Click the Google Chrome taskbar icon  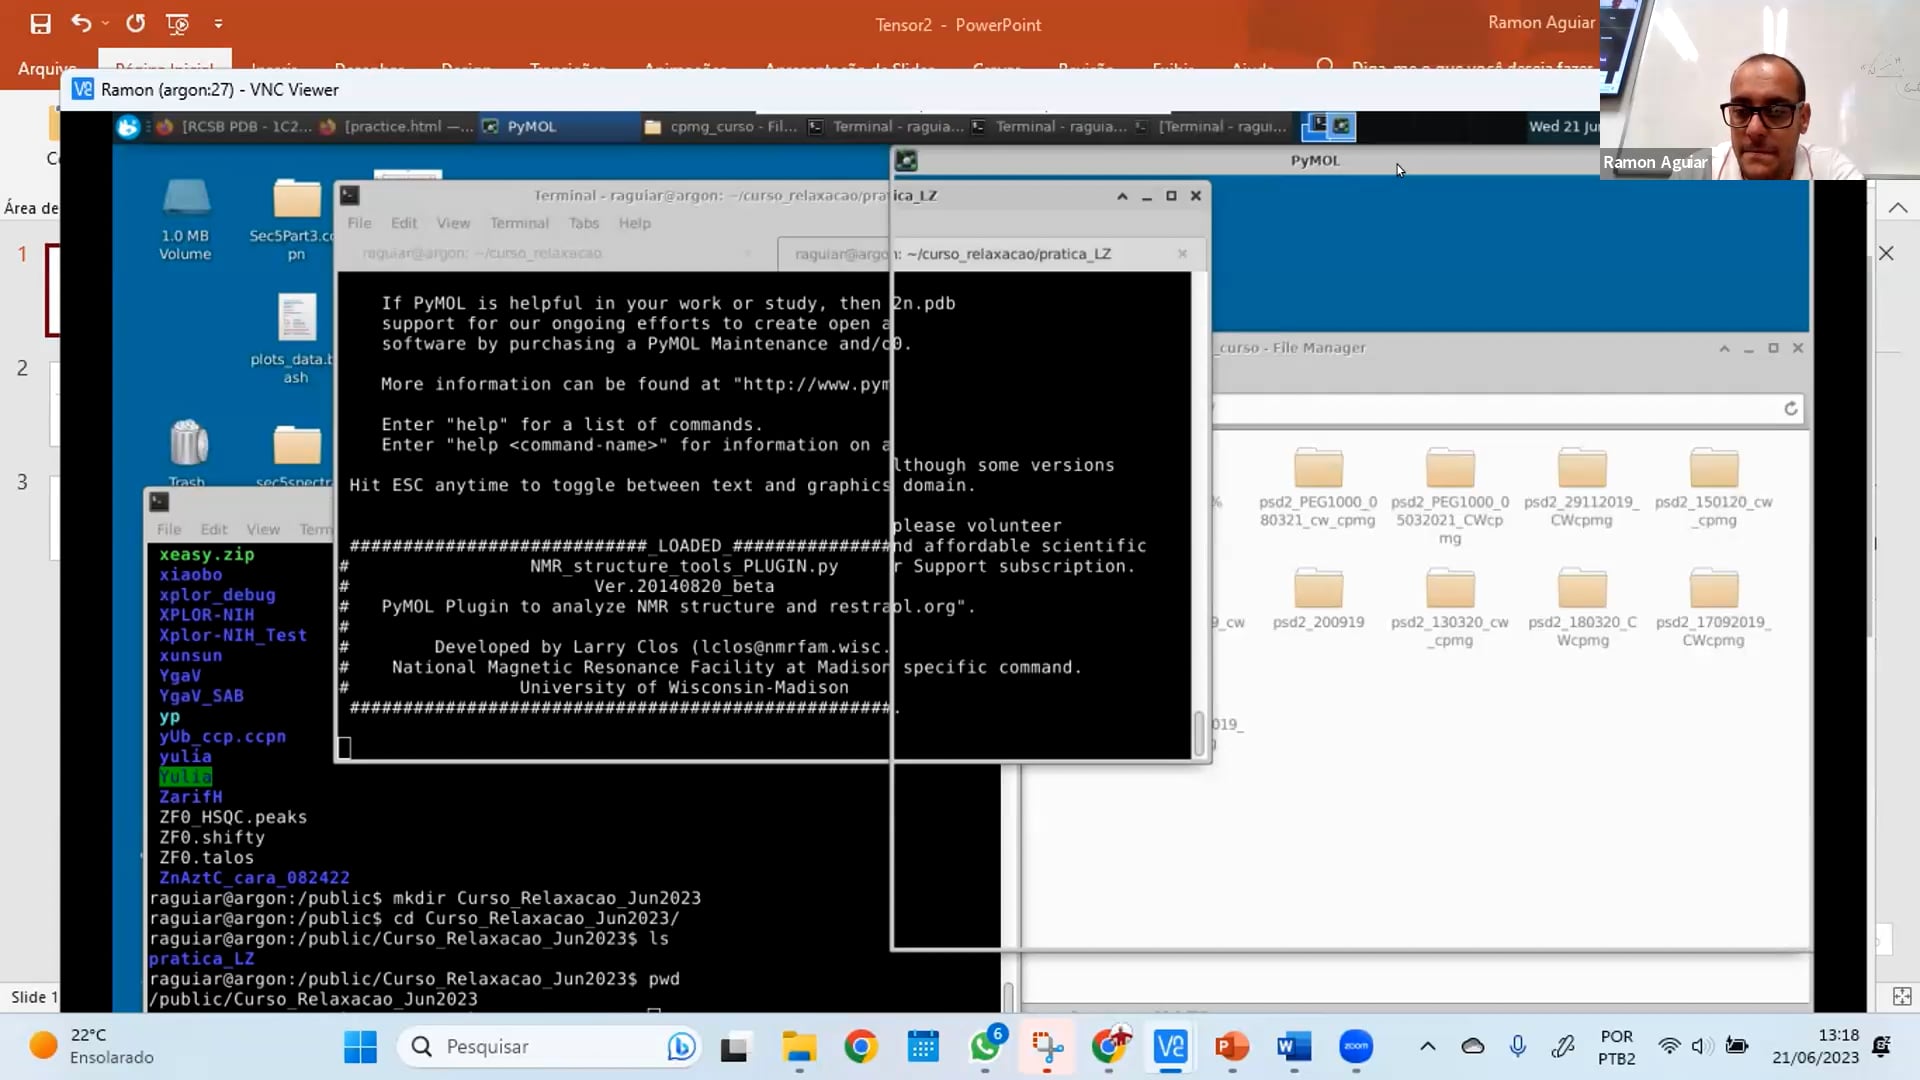coord(861,1047)
